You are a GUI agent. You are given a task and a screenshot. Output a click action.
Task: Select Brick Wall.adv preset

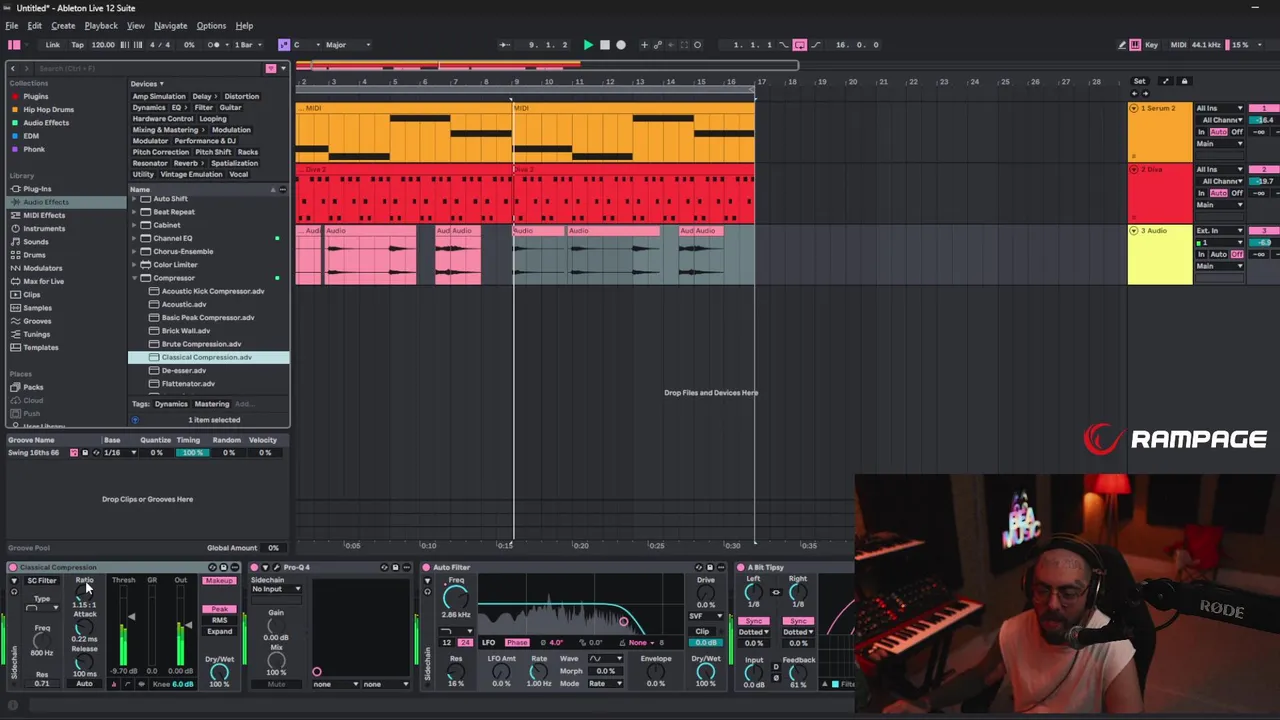[x=186, y=331]
